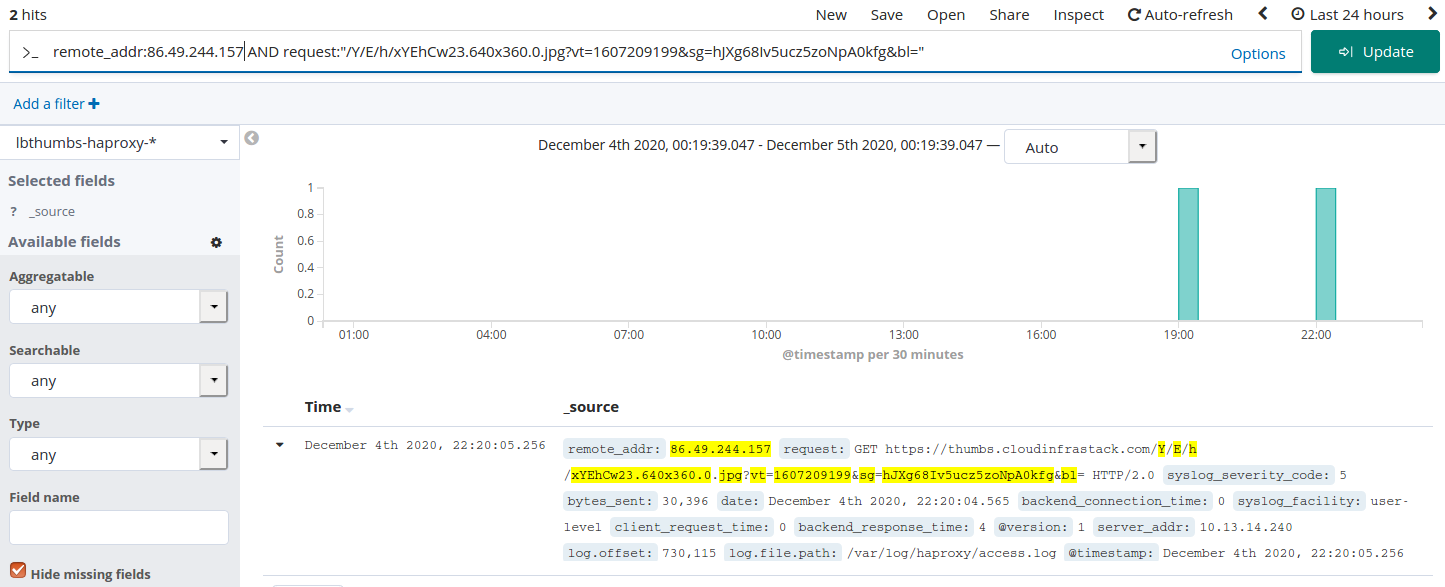Open the Available fields settings gear
Screen dimensions: 1445x587
tap(216, 242)
